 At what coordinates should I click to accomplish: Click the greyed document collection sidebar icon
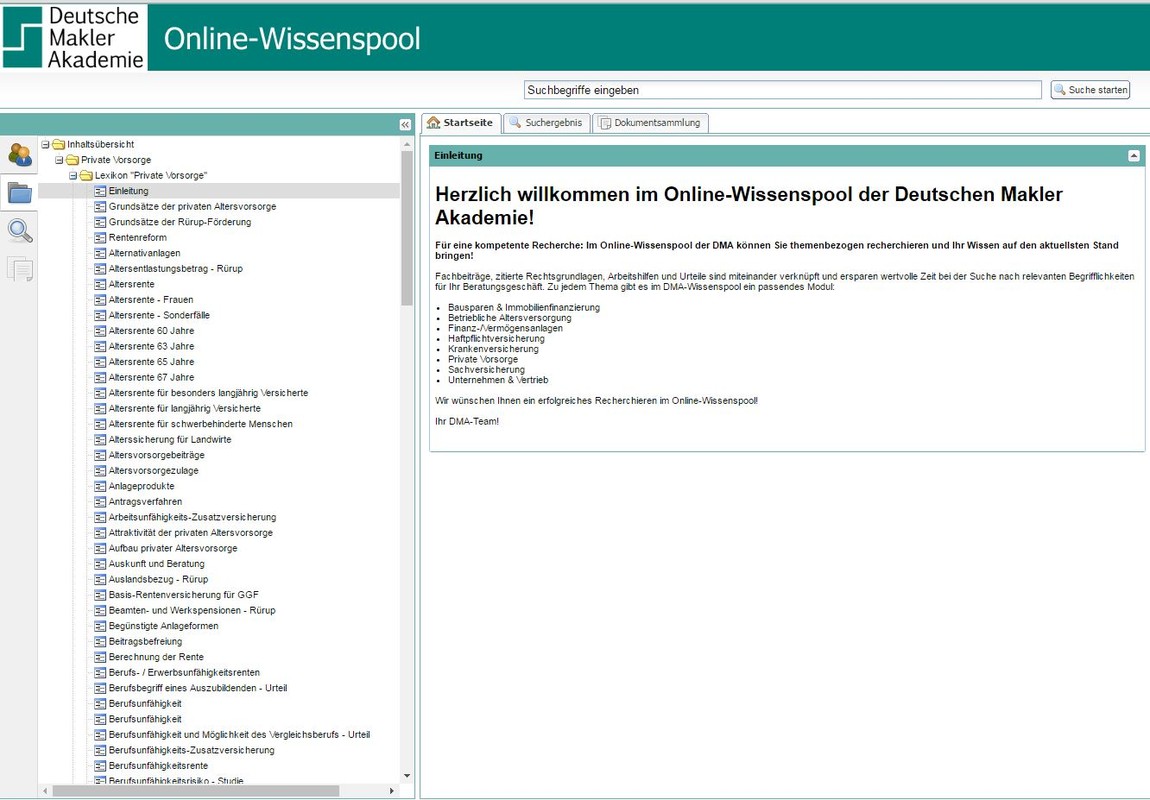point(20,269)
